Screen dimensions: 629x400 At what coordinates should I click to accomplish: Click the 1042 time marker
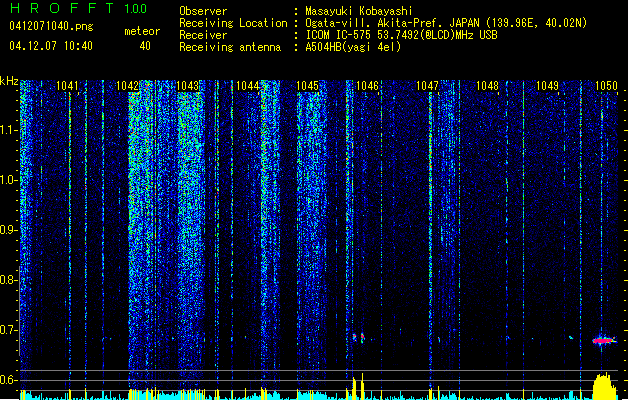[x=127, y=86]
